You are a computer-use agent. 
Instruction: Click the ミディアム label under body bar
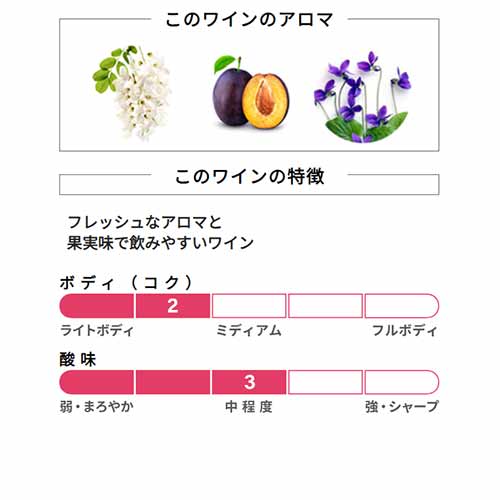[x=249, y=330]
